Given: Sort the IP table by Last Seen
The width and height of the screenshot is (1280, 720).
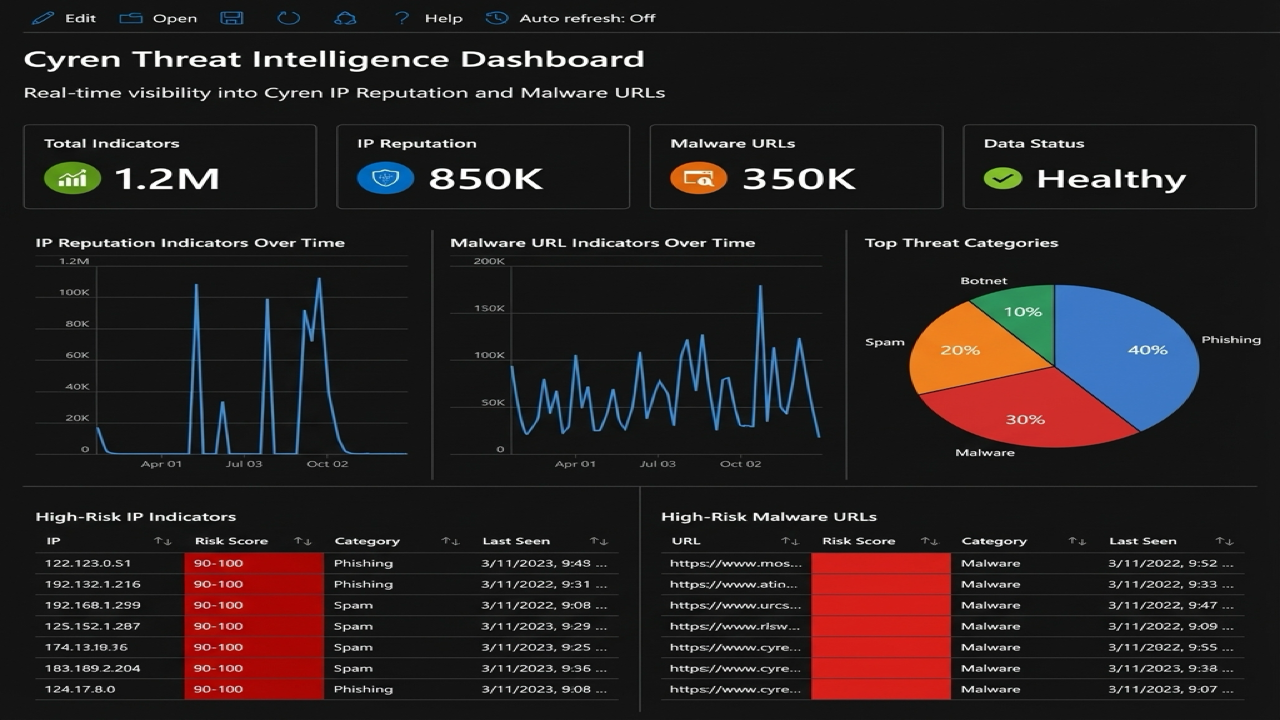Looking at the screenshot, I should (598, 541).
